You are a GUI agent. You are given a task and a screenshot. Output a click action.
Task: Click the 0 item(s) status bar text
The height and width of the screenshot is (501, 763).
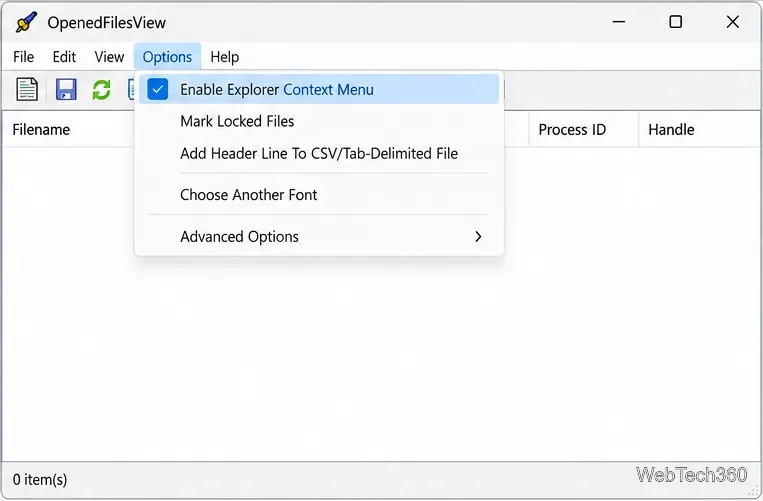[x=40, y=480]
